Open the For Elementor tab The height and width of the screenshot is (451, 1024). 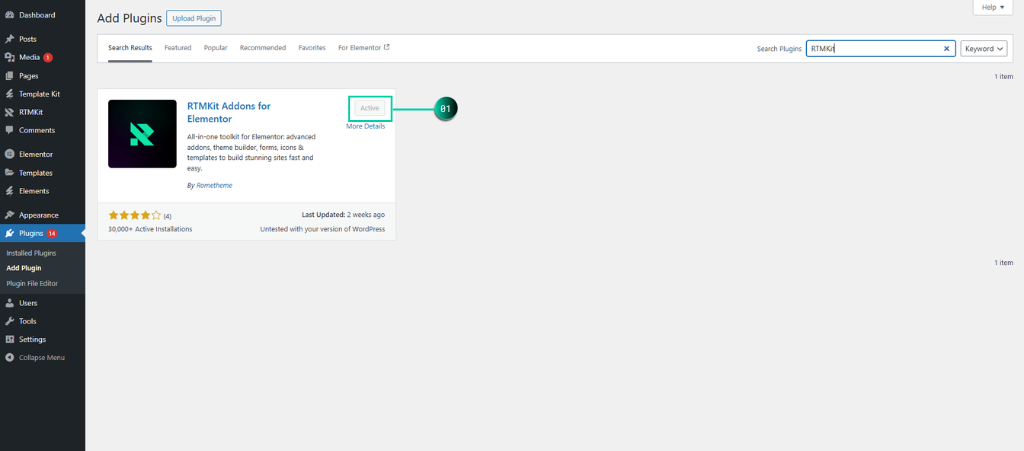pyautogui.click(x=364, y=48)
